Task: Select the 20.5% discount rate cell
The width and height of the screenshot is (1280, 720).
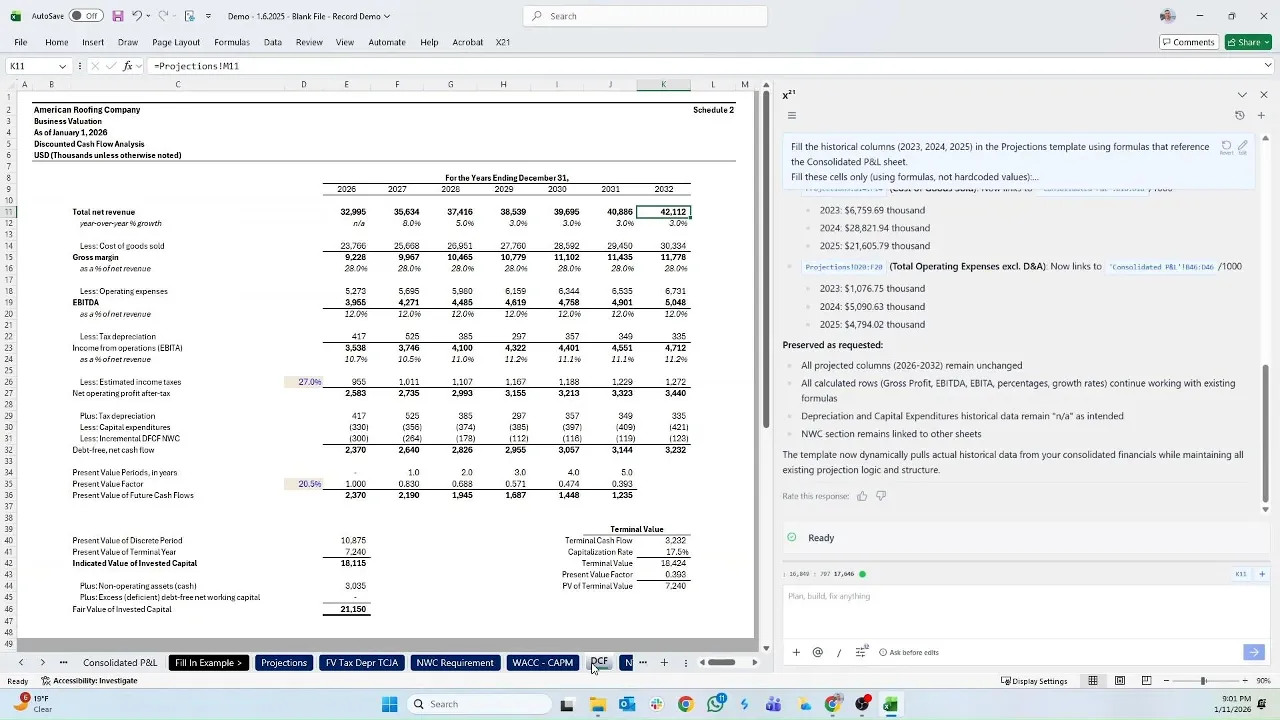Action: (x=304, y=484)
